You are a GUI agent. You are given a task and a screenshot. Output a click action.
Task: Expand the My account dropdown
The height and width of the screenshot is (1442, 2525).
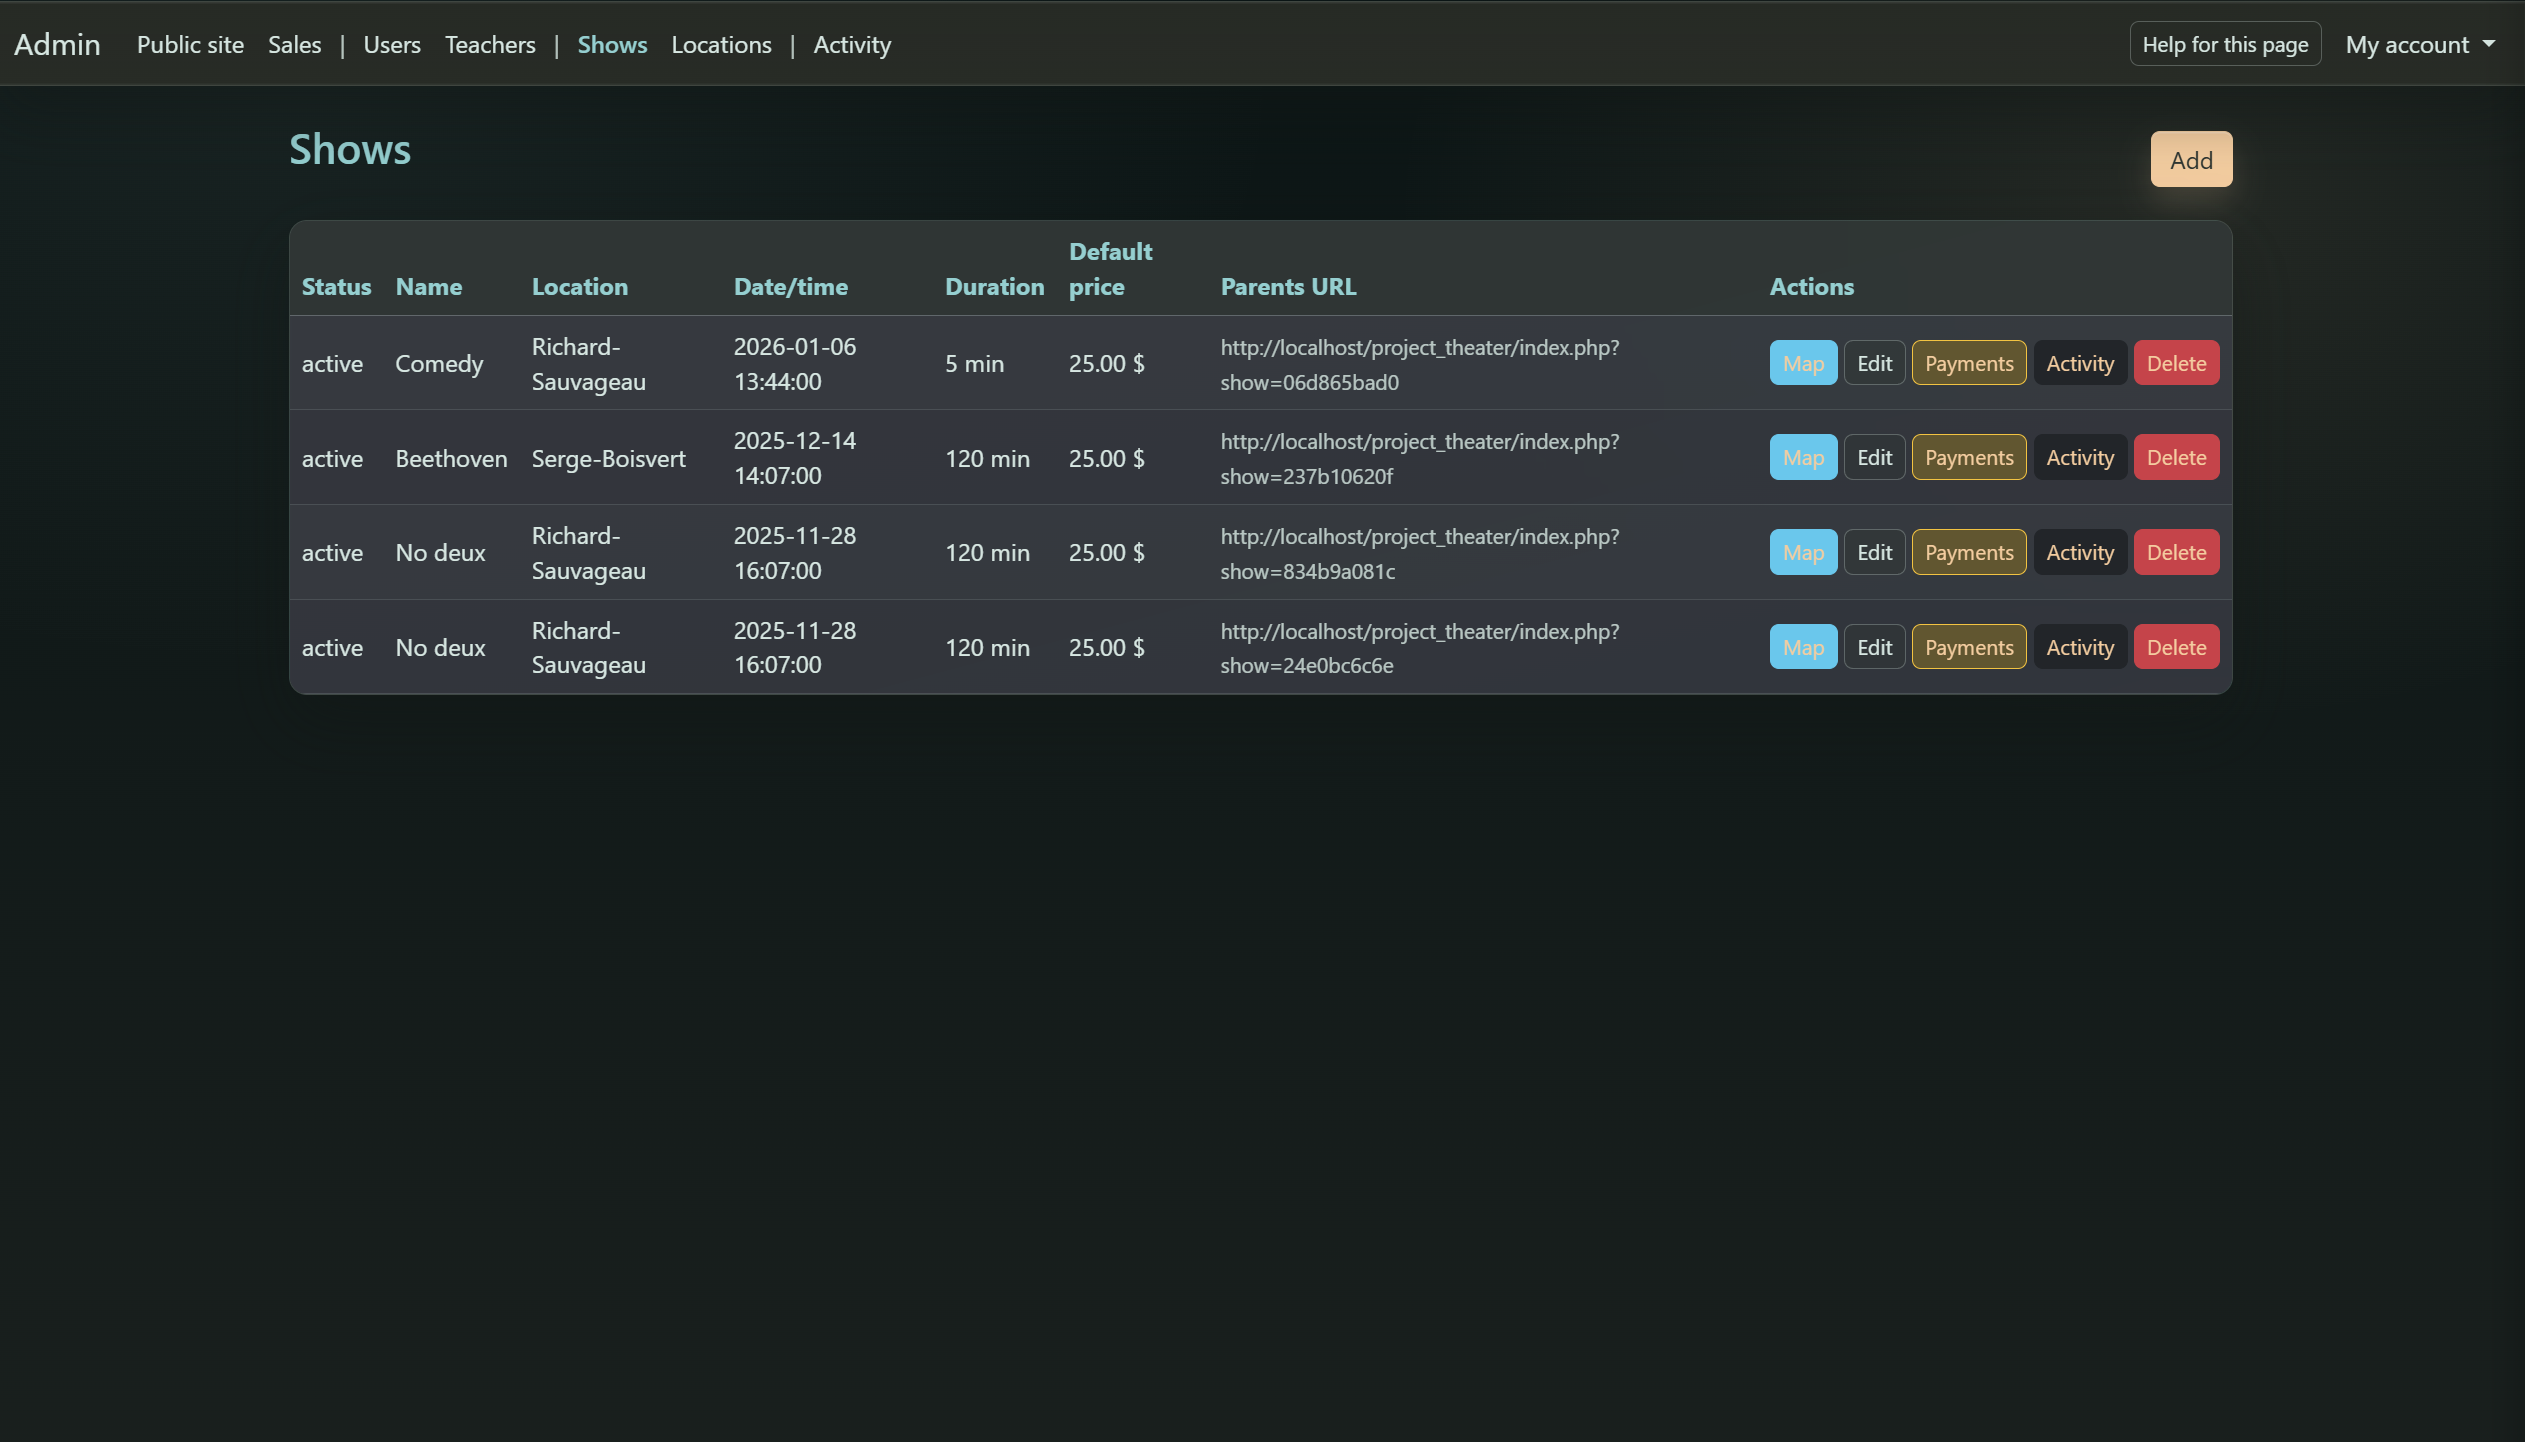[2419, 44]
